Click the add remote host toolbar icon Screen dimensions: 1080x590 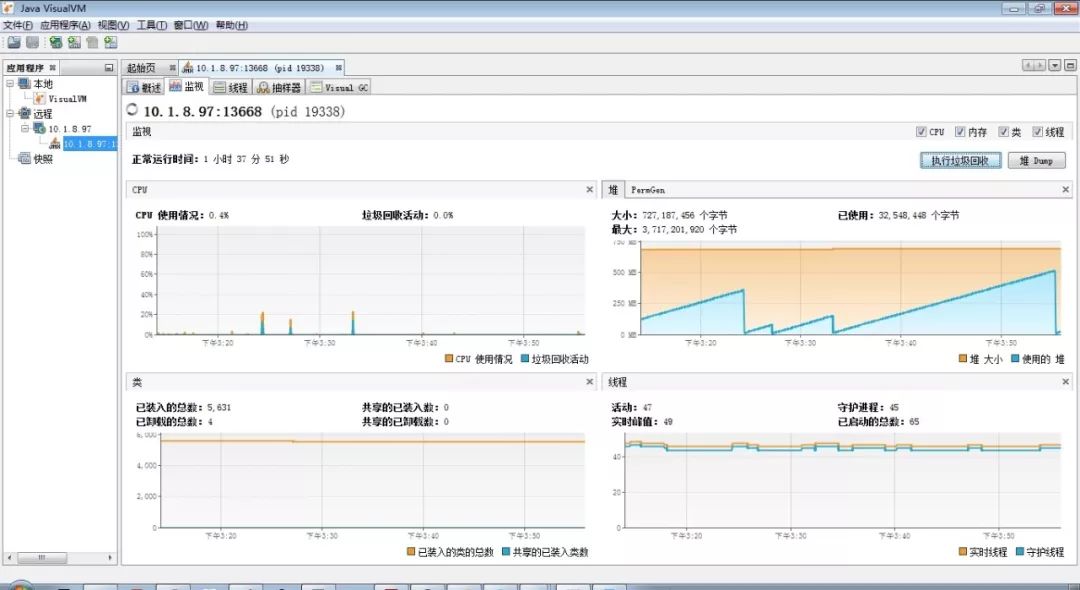[56, 43]
